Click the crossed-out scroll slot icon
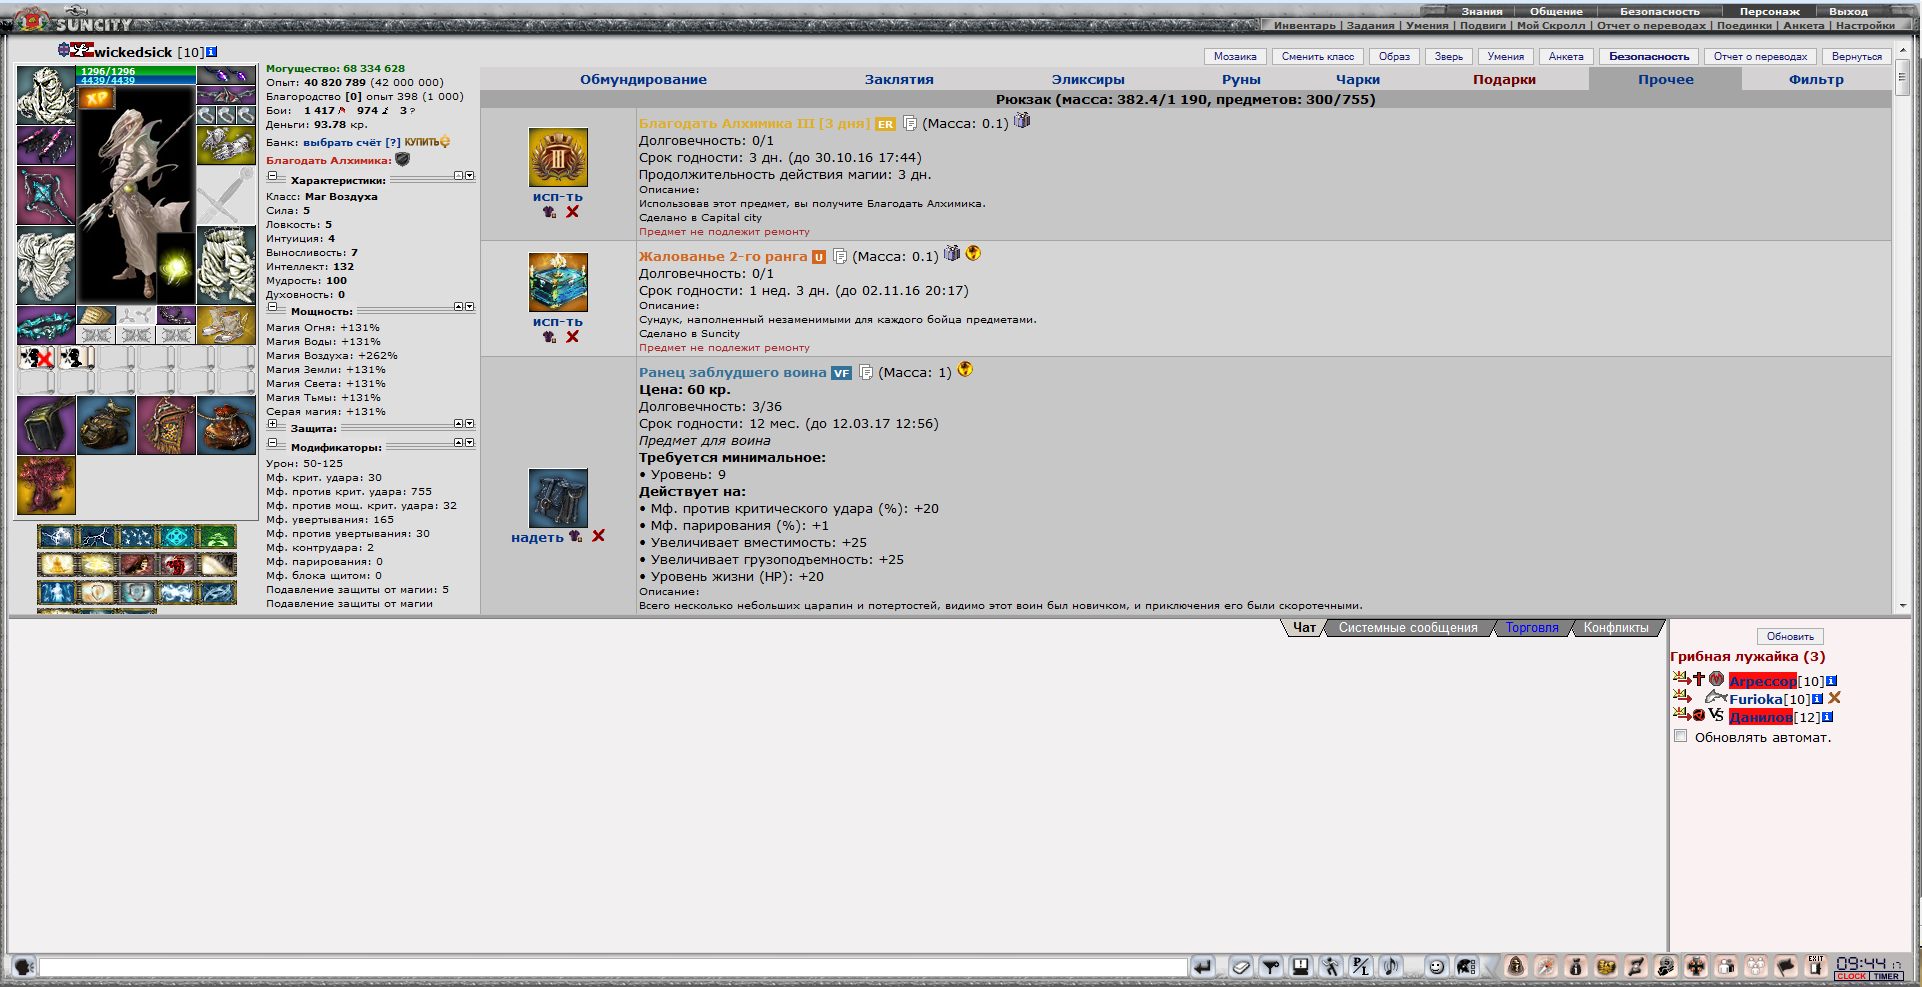 coord(37,358)
